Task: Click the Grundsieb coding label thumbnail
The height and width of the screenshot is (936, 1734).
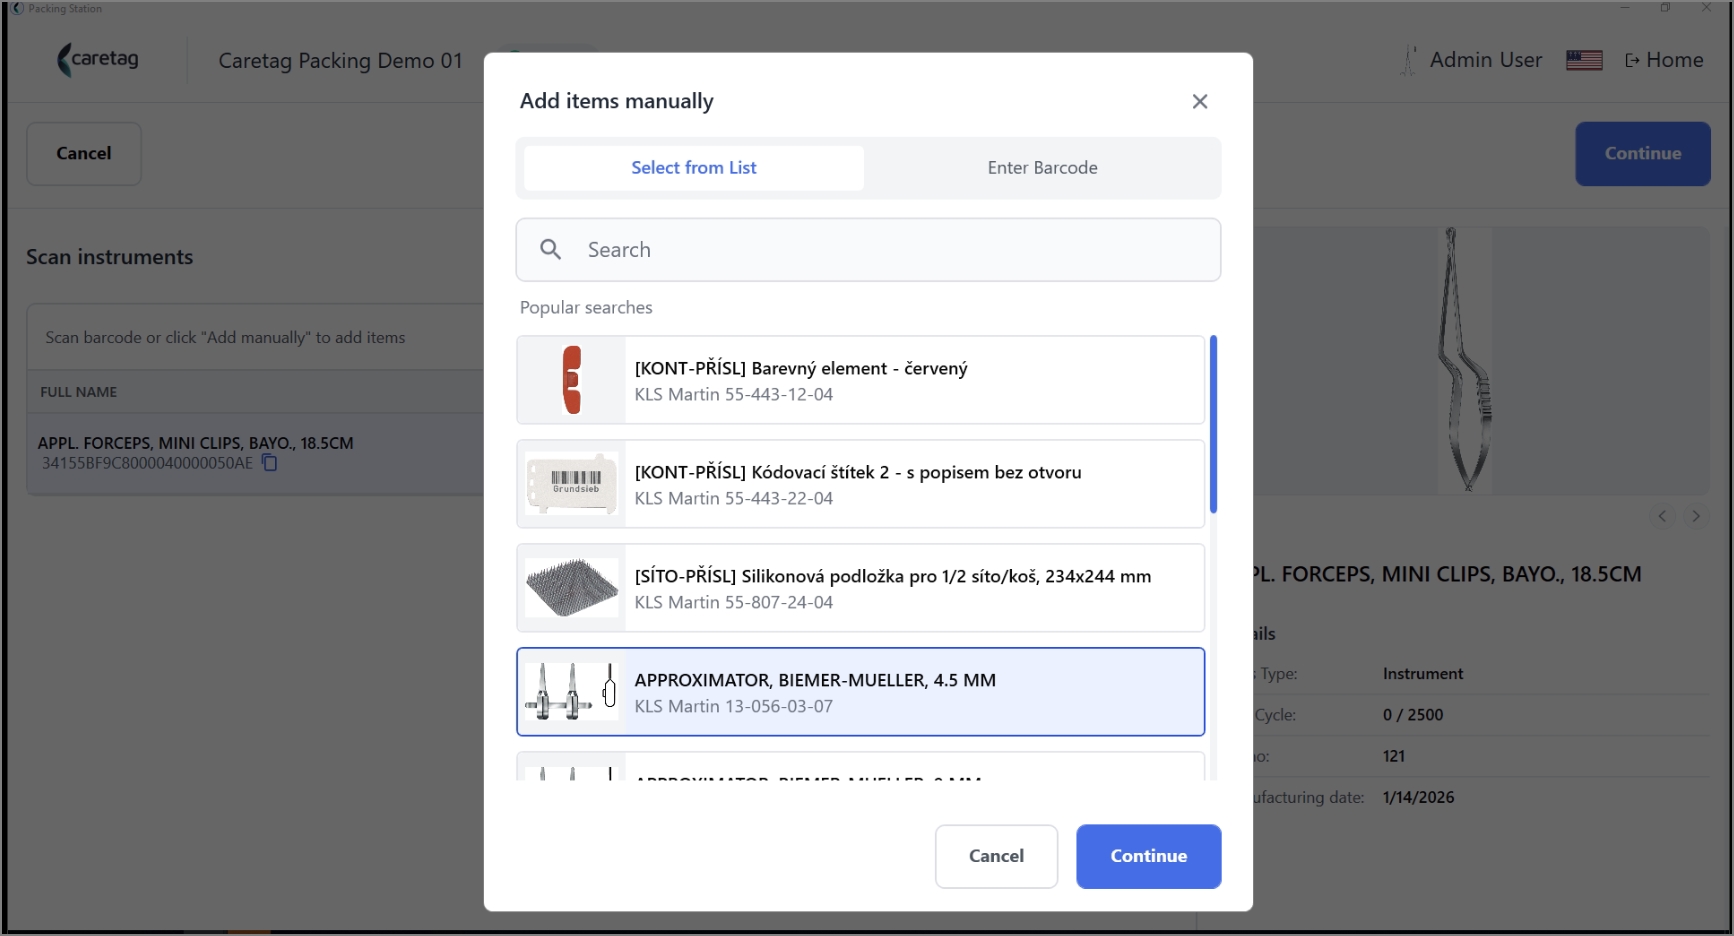Action: (572, 484)
